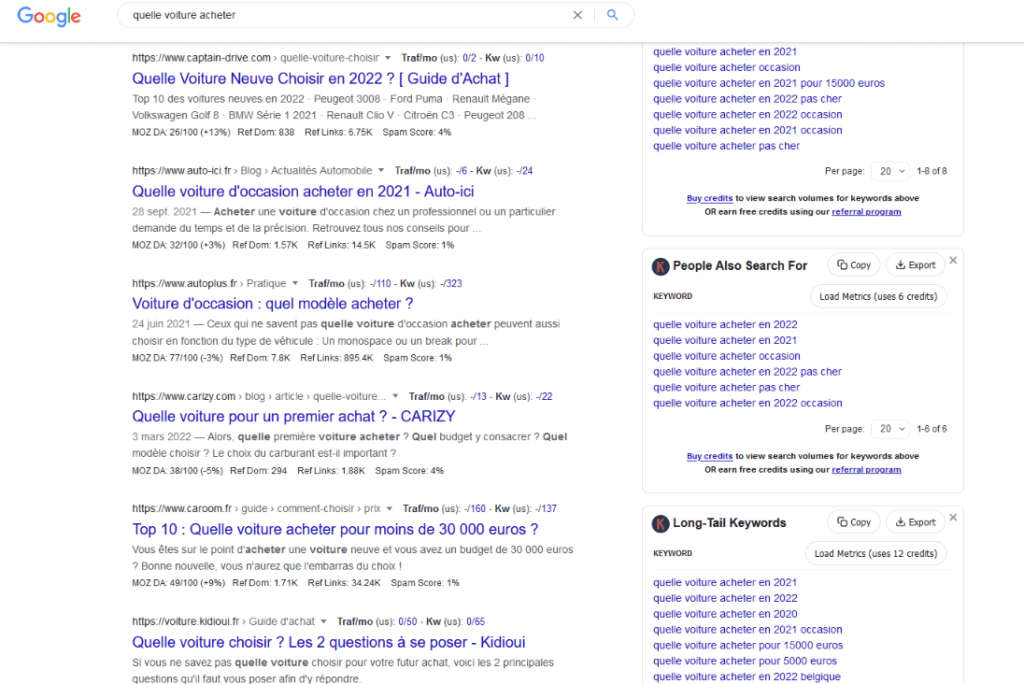Open 'Voiture d'occasion : quel modèle acheter ?' result
The height and width of the screenshot is (684, 1024).
click(272, 304)
